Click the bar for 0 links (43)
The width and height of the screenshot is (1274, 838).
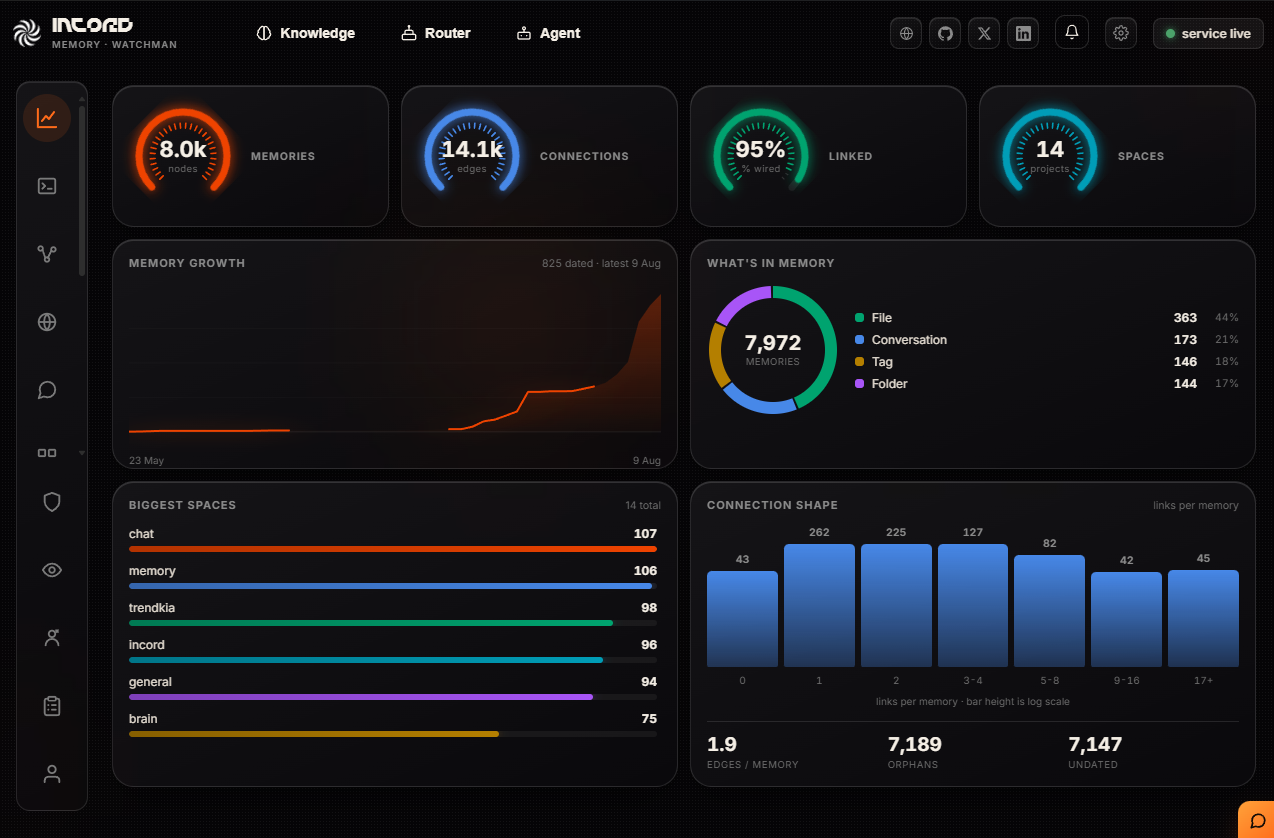742,619
